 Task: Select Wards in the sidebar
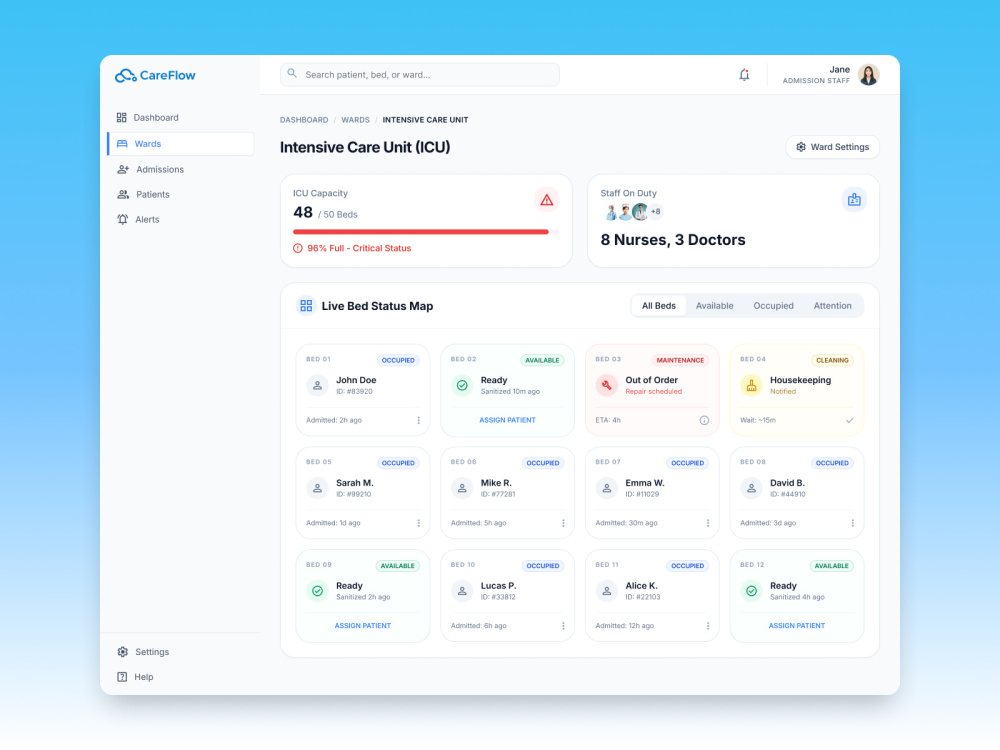180,143
